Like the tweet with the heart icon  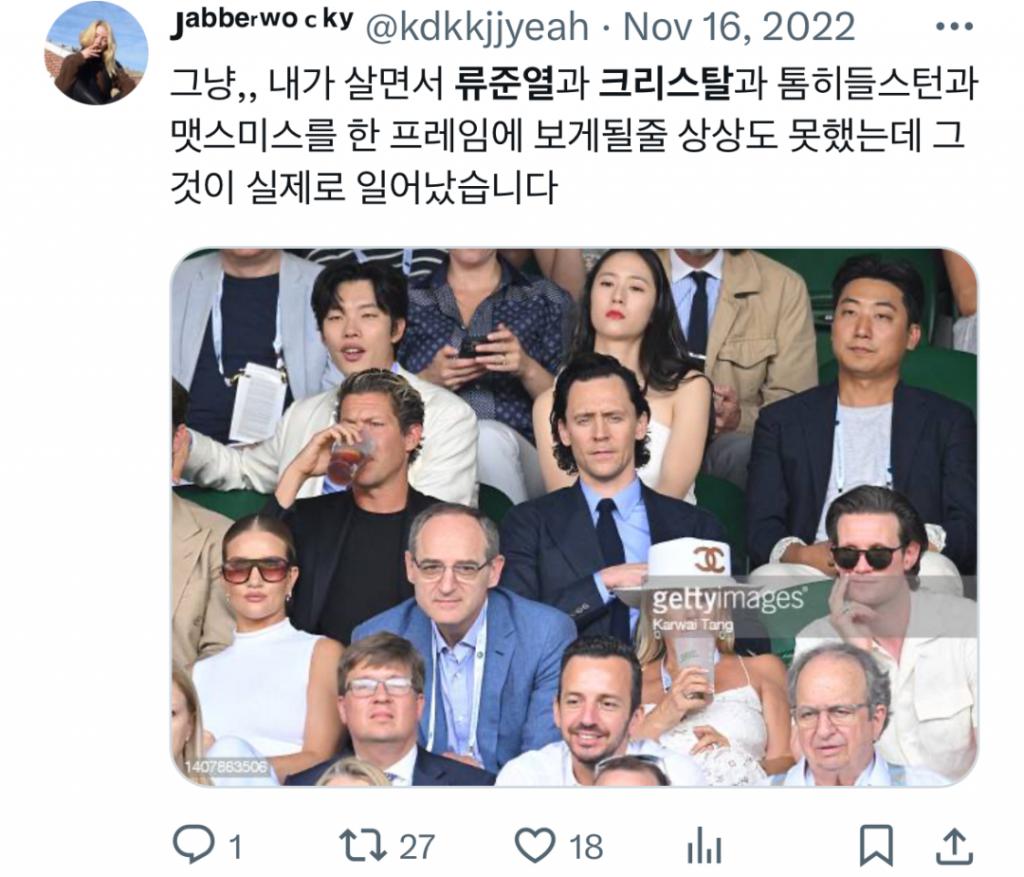click(x=536, y=845)
